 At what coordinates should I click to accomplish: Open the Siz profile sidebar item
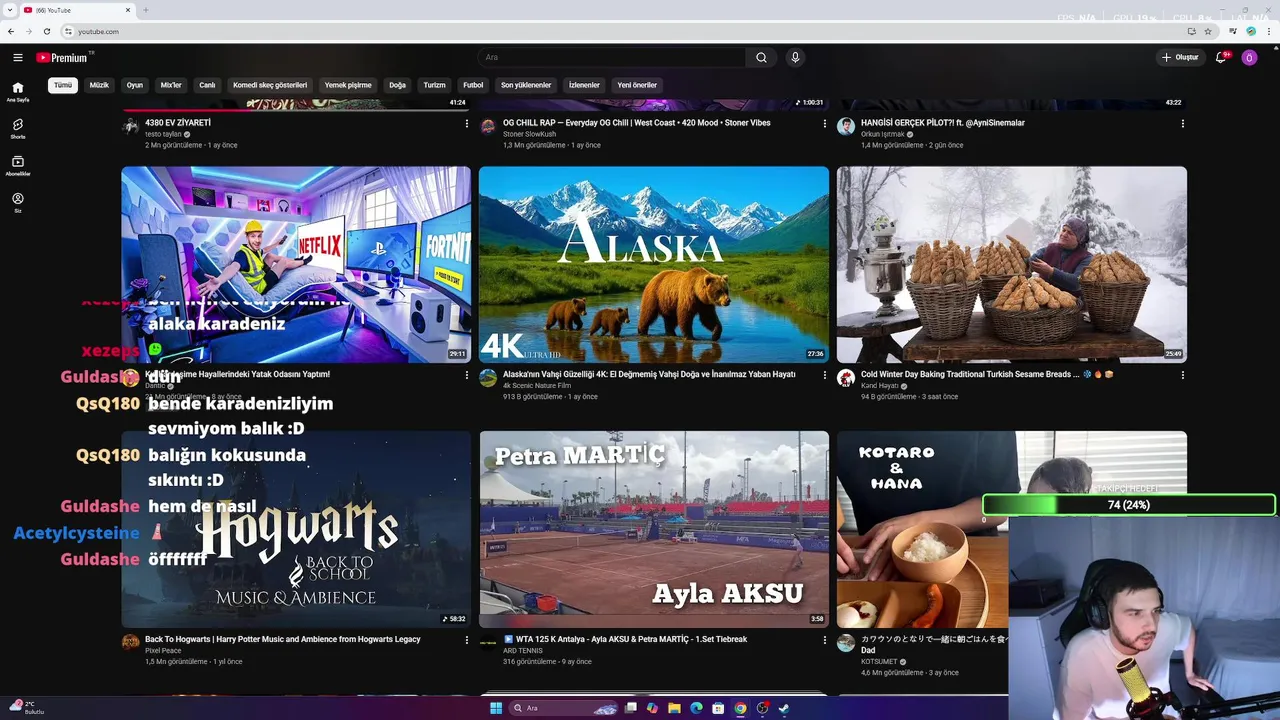[18, 203]
